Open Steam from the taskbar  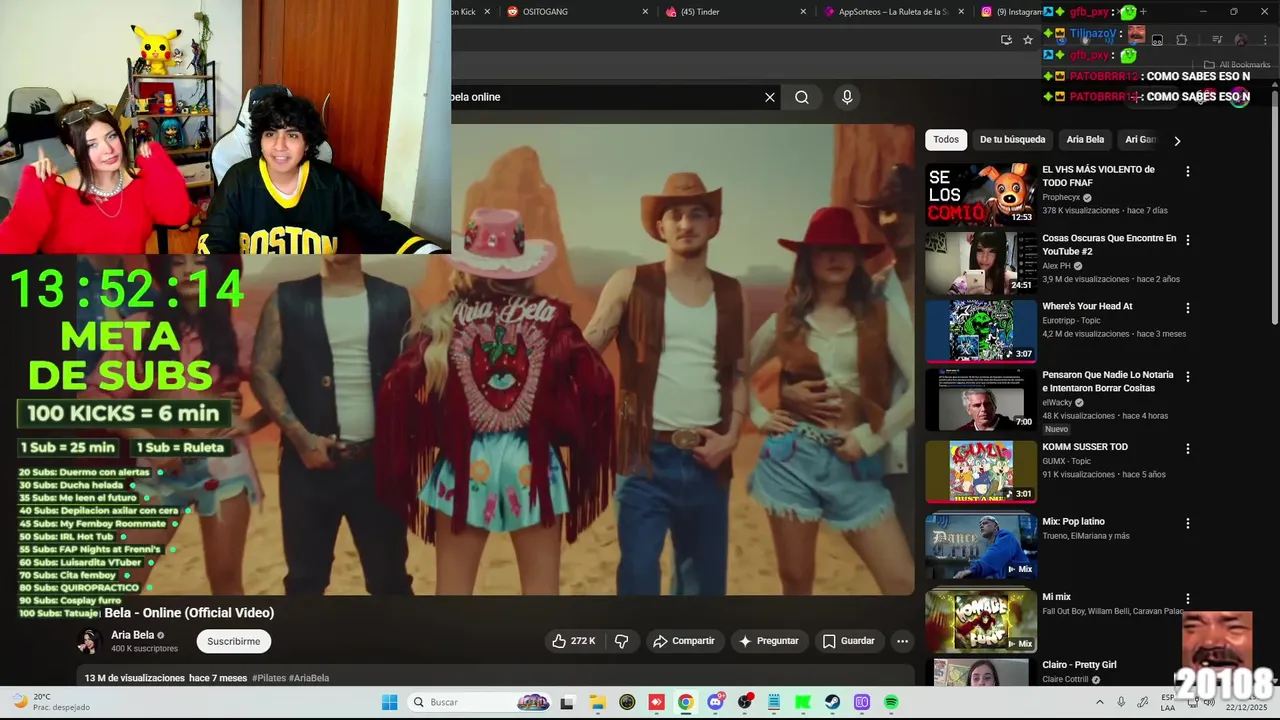click(832, 702)
